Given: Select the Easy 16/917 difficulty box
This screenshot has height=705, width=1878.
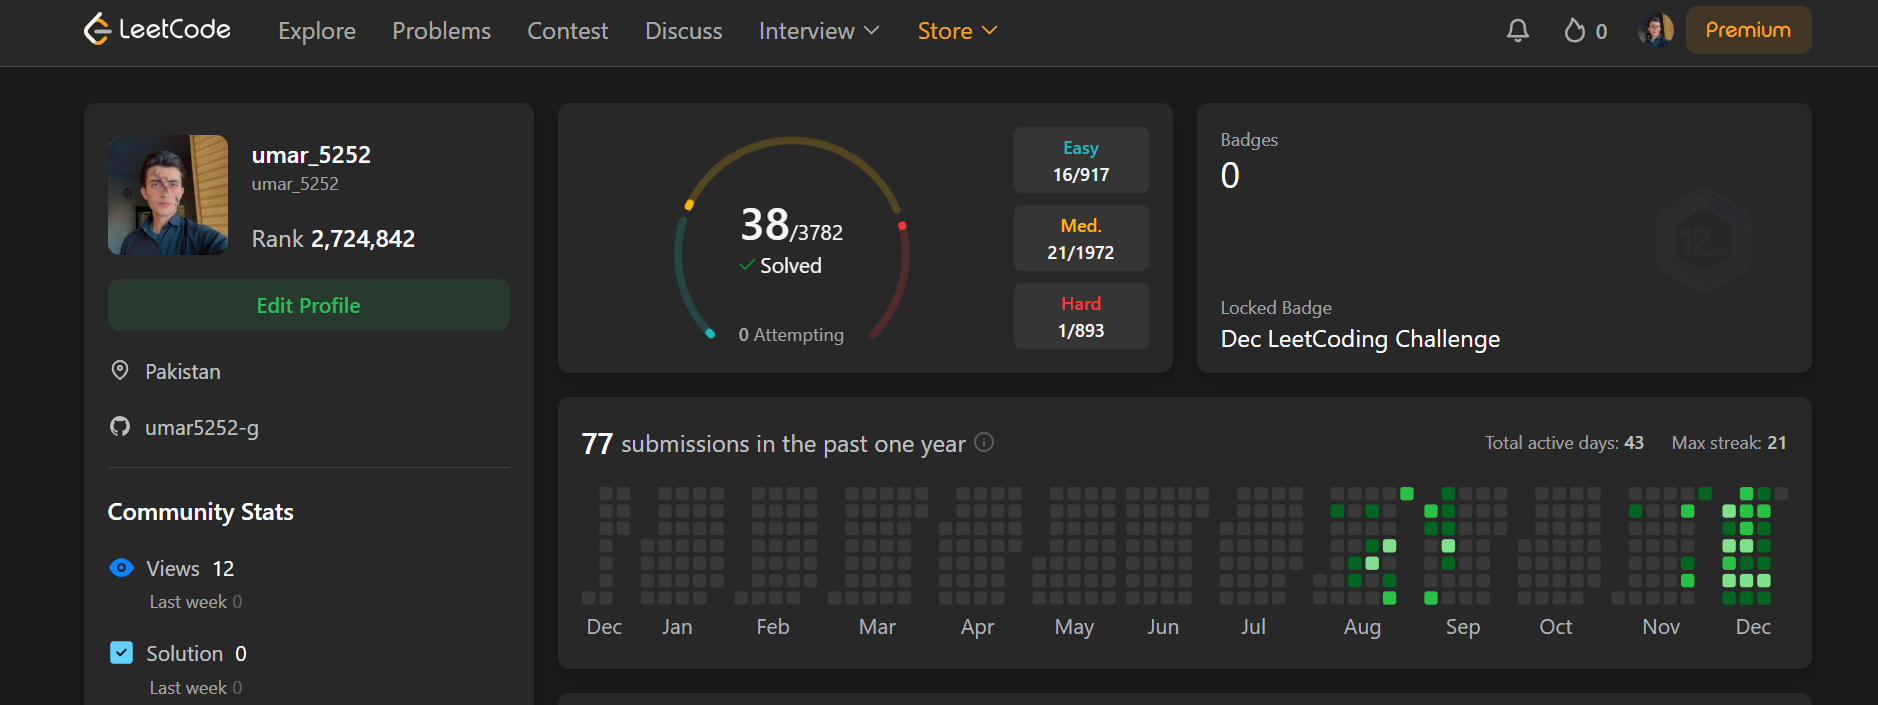Looking at the screenshot, I should click(x=1080, y=160).
